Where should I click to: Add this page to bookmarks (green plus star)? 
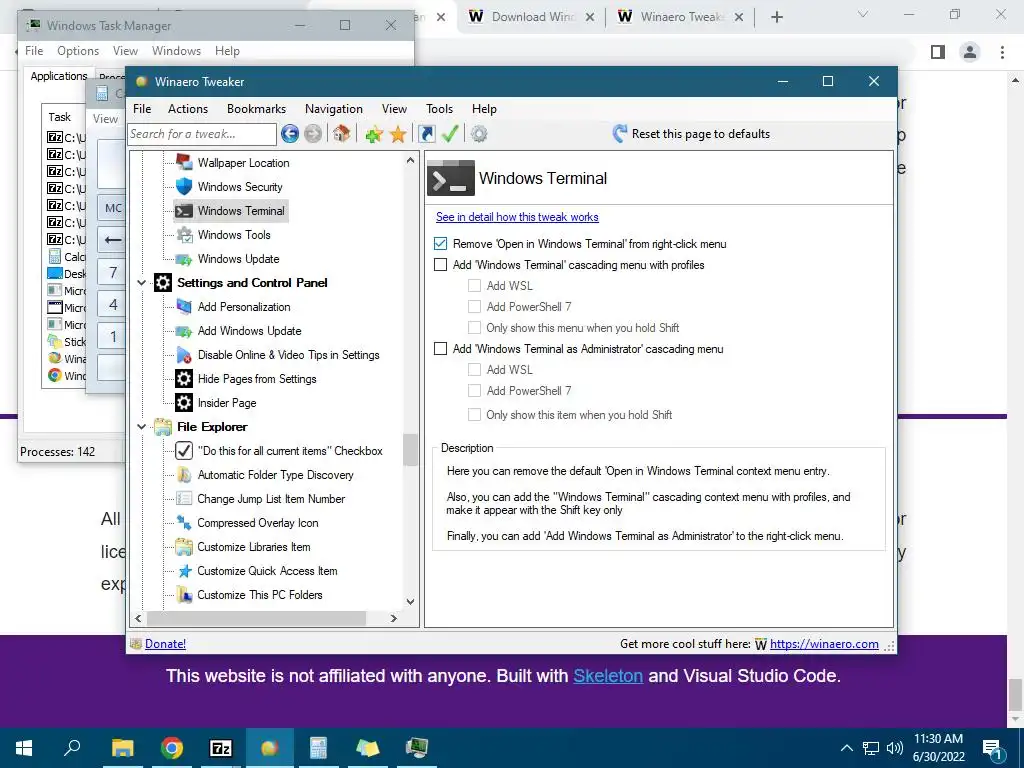click(374, 135)
